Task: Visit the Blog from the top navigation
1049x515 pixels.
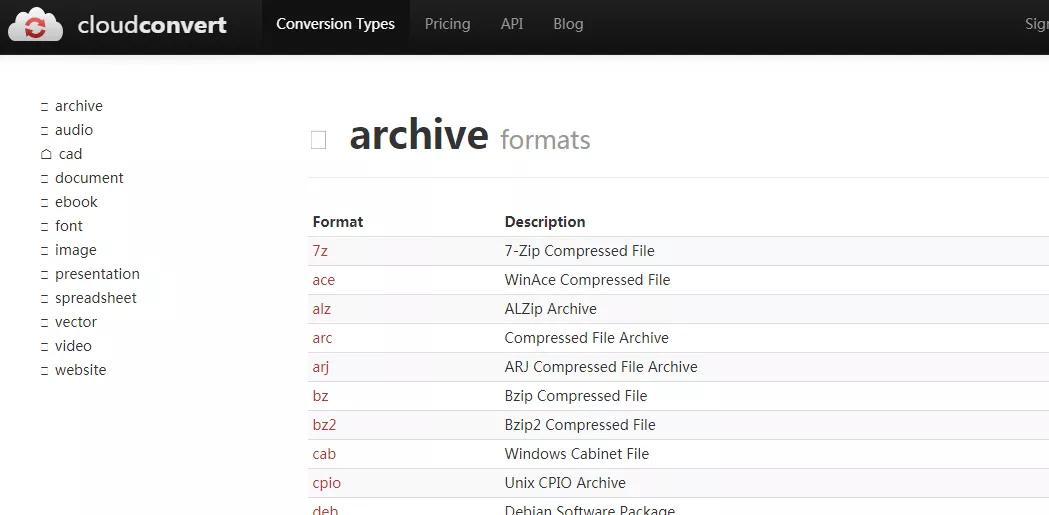Action: click(568, 24)
